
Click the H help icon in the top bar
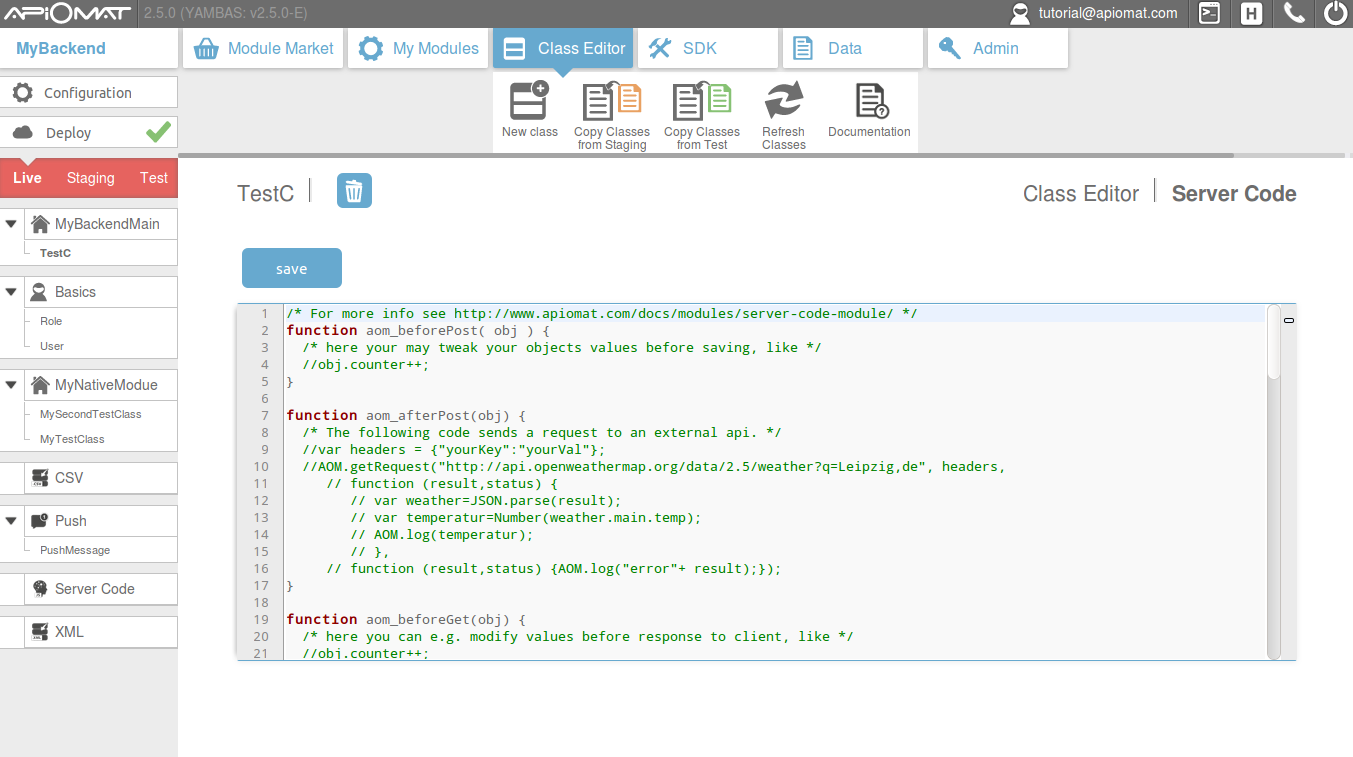1251,14
